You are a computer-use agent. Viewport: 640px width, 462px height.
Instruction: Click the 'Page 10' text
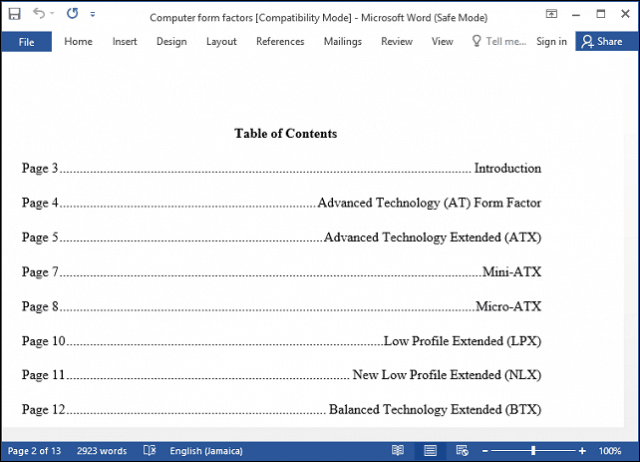(44, 342)
